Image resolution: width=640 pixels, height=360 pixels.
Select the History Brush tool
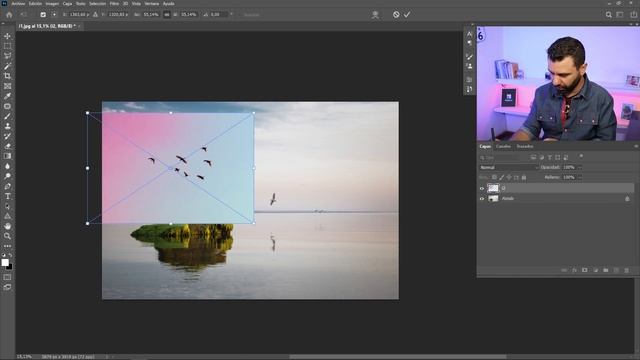pos(7,136)
